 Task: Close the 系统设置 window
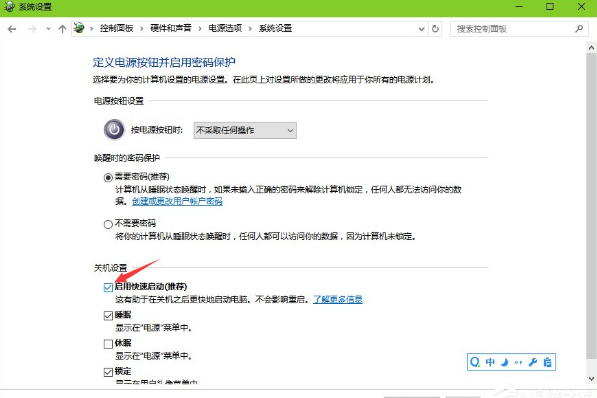tap(581, 6)
